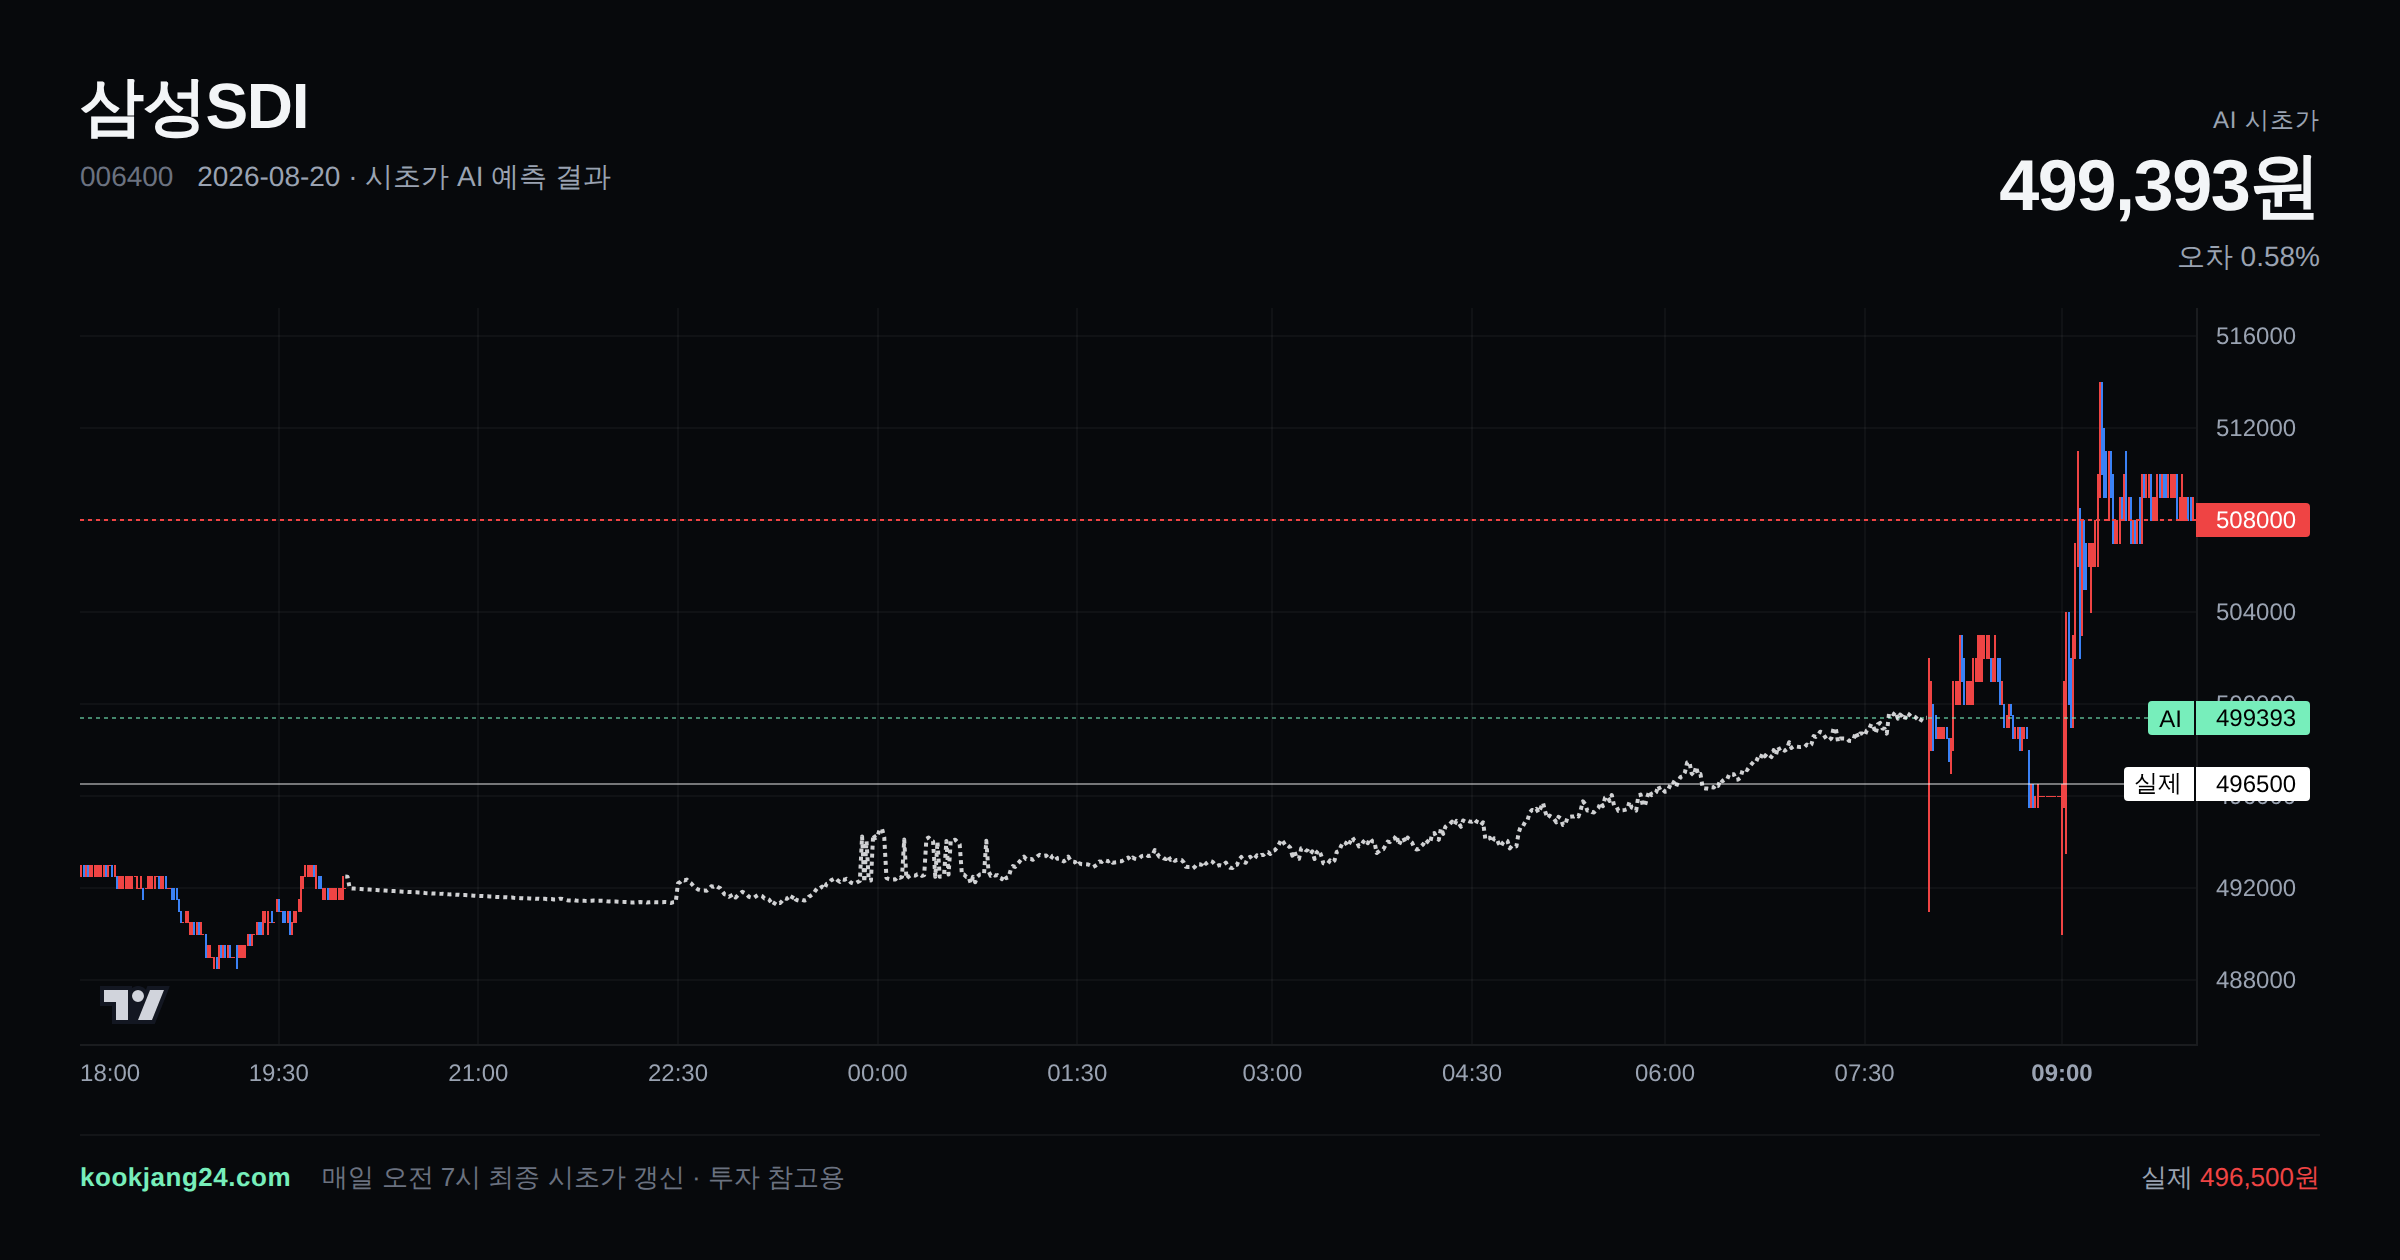This screenshot has width=2400, height=1260.
Task: Click the TradingView logo icon
Action: pyautogui.click(x=134, y=1004)
